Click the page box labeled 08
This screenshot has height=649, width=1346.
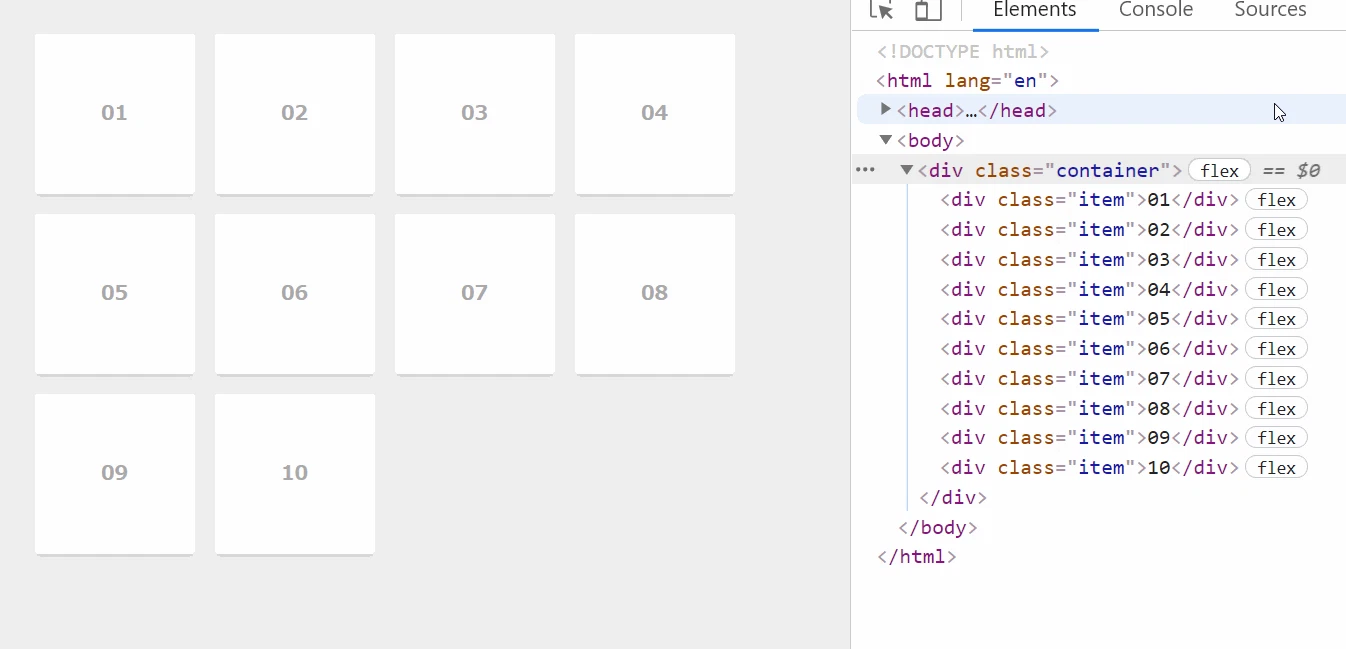tap(655, 294)
